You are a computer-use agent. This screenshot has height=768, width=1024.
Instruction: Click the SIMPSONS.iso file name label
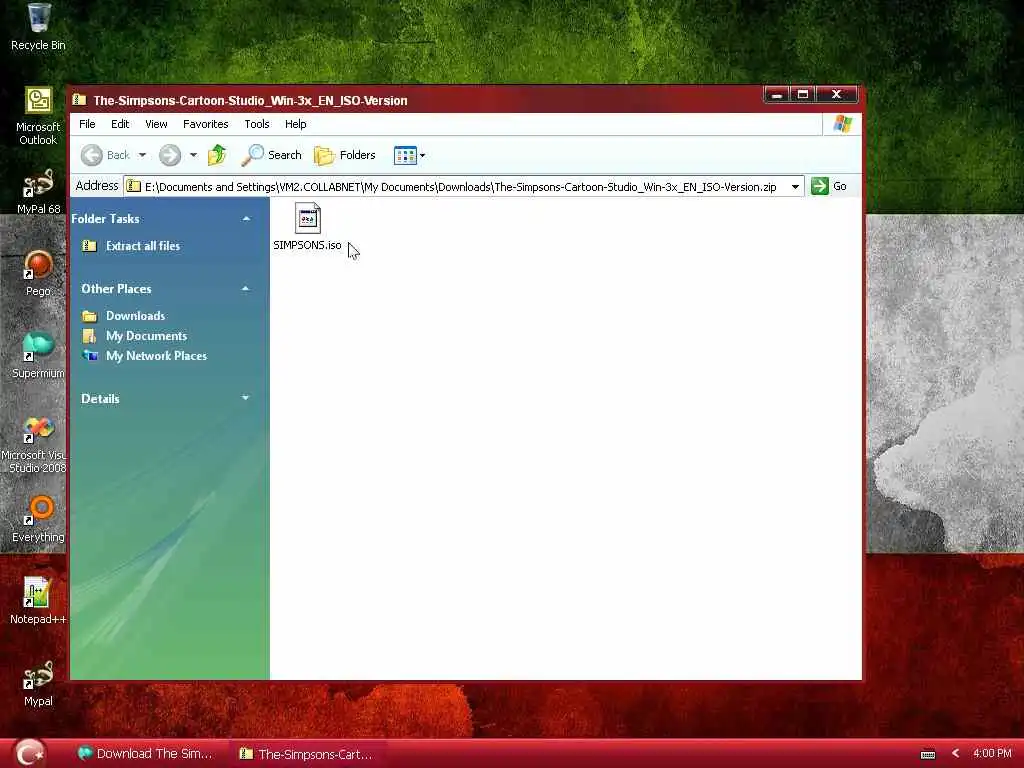(x=307, y=246)
